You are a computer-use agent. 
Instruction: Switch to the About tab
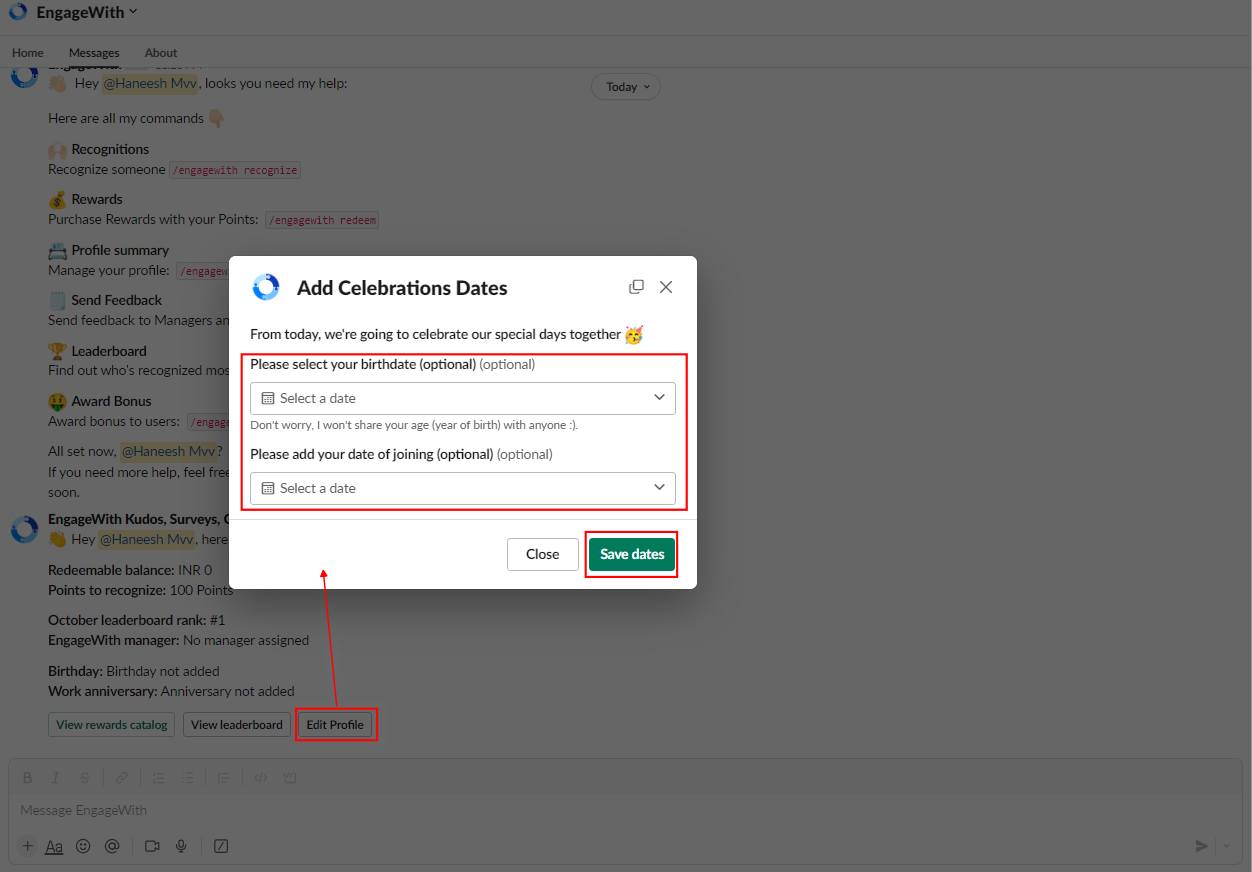point(161,53)
